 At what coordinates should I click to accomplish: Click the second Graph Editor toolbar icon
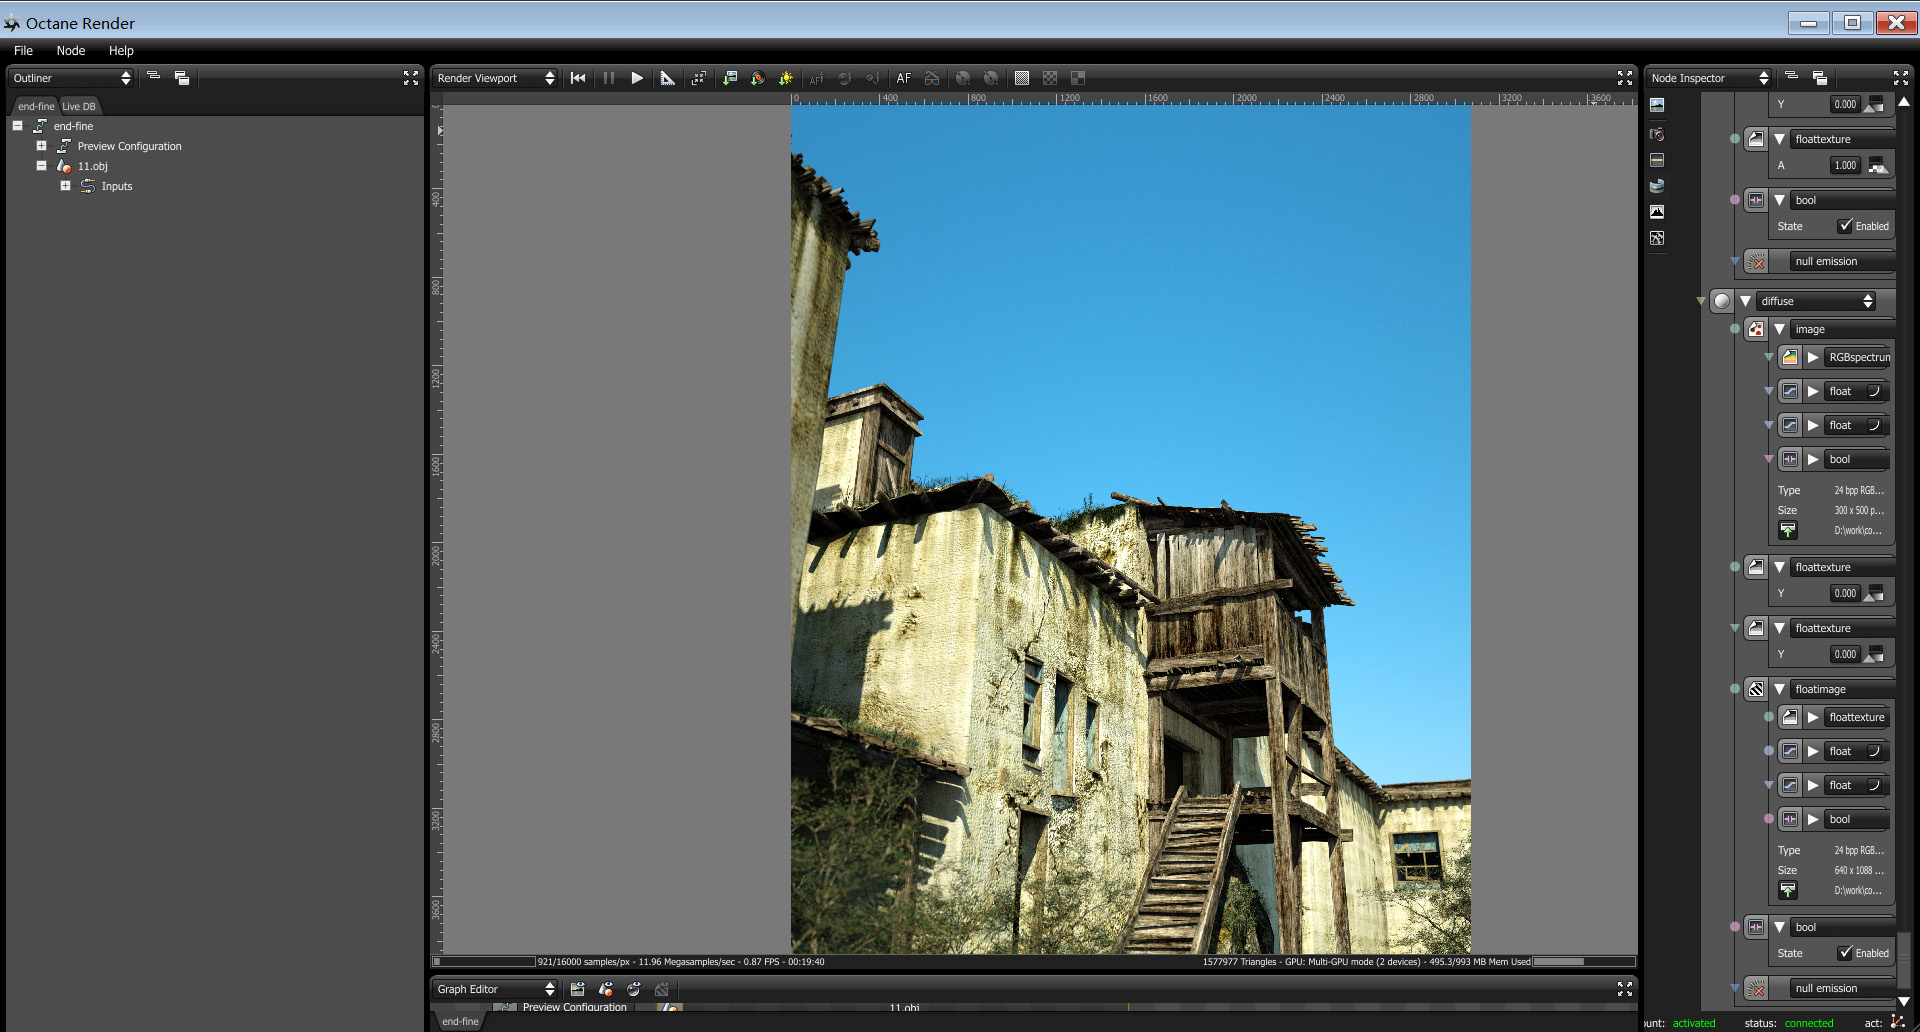point(606,989)
